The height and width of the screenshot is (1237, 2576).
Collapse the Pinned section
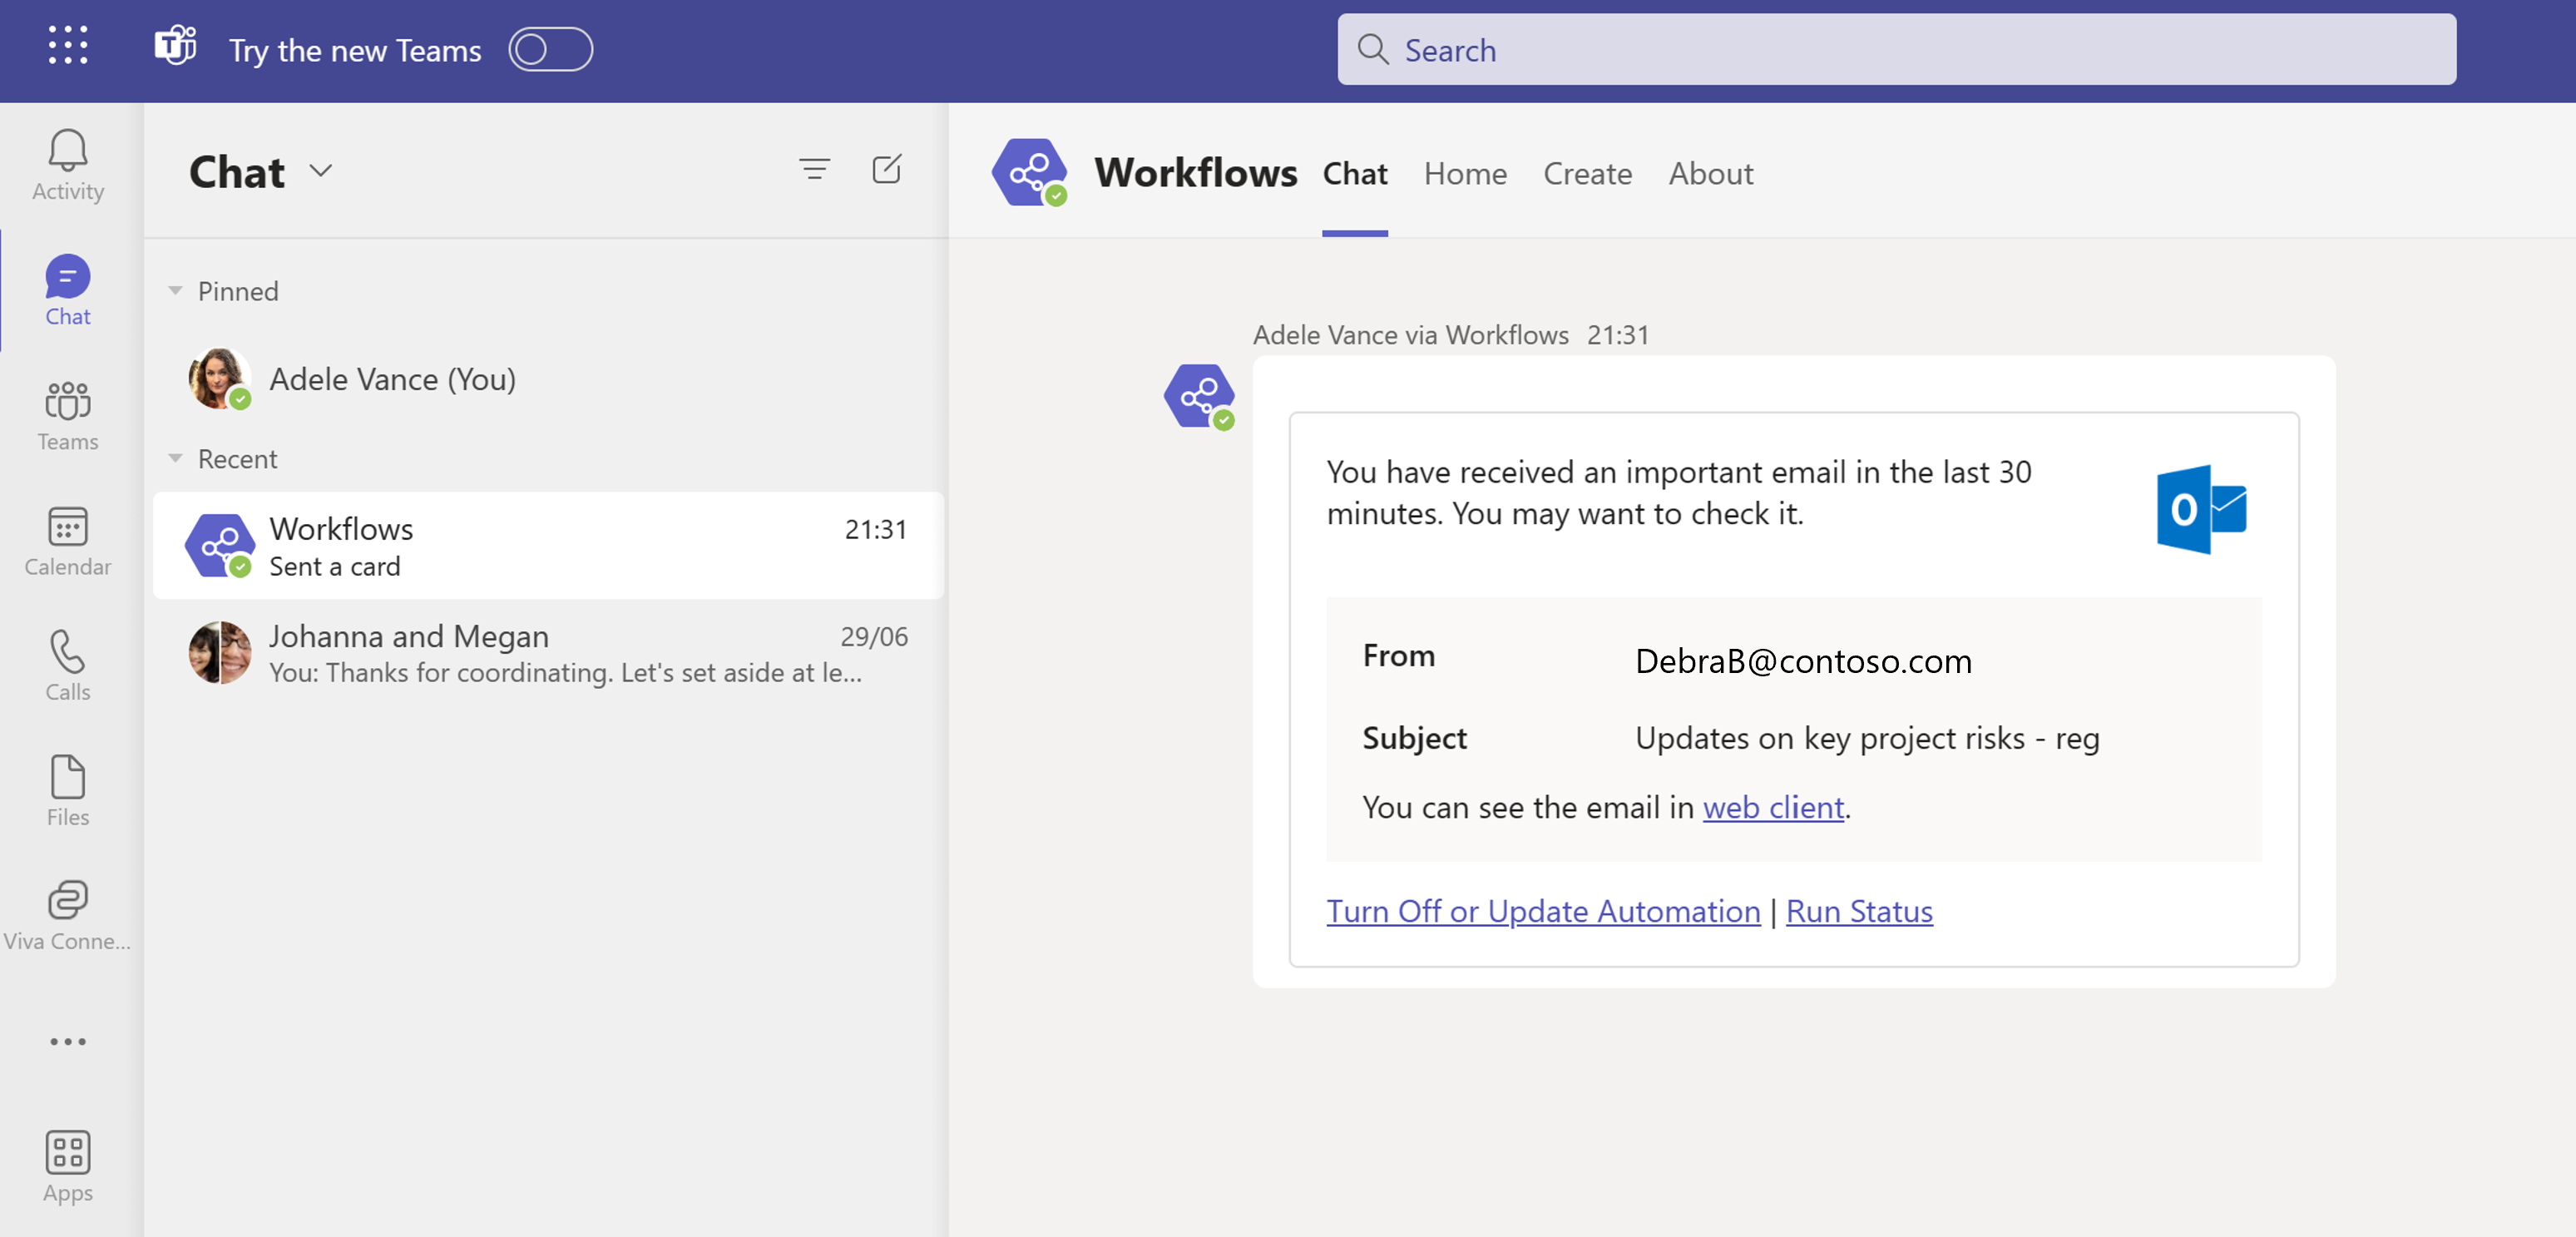pyautogui.click(x=178, y=290)
